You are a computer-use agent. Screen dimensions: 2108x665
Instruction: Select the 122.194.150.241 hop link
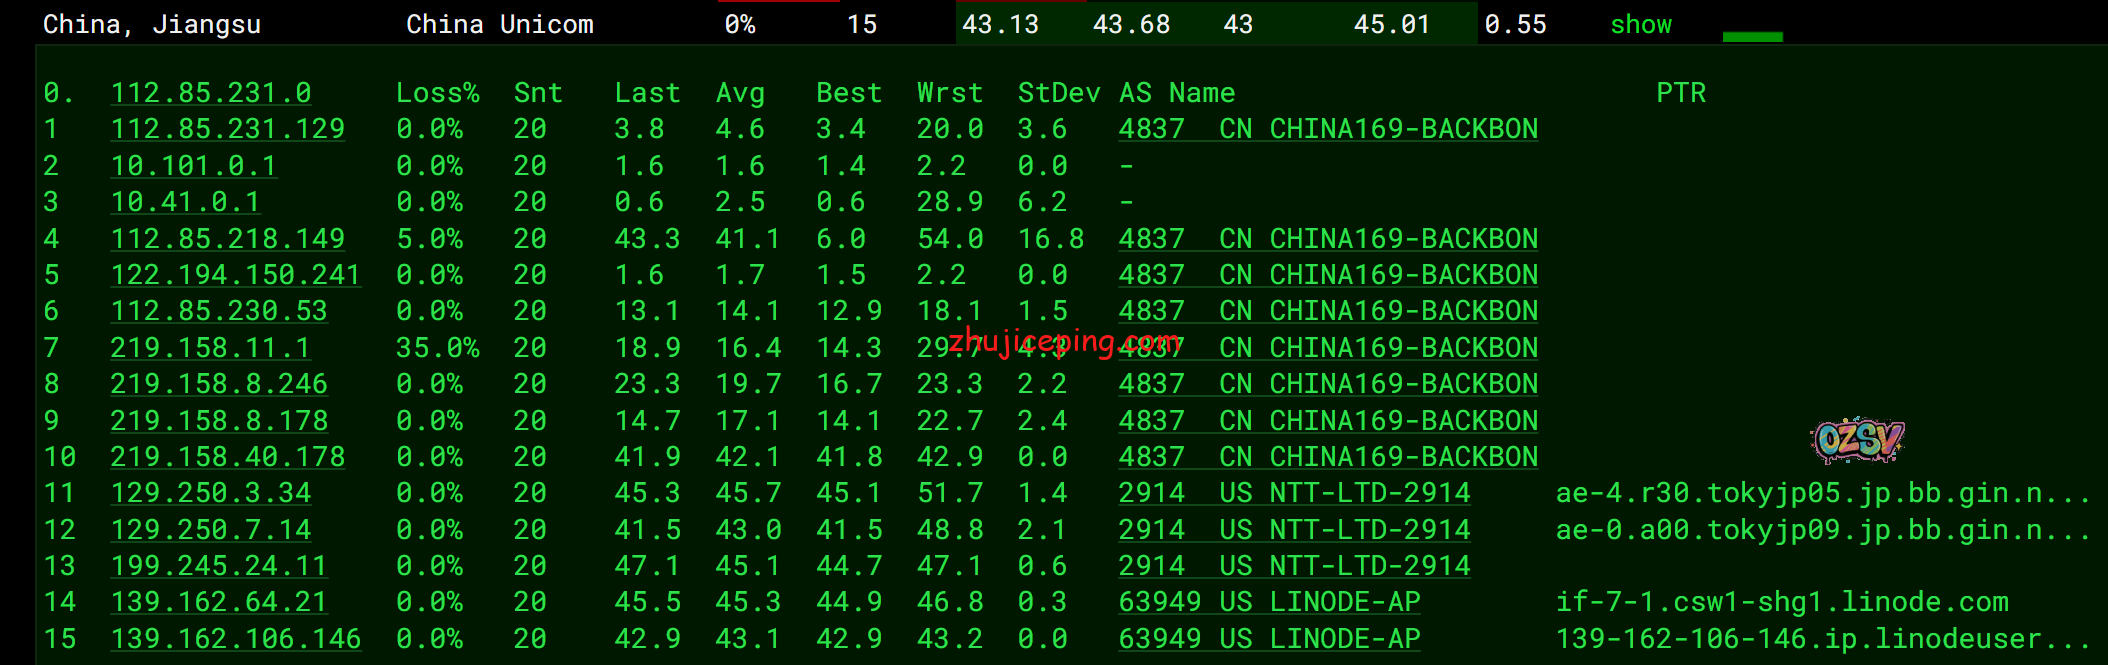pos(235,275)
